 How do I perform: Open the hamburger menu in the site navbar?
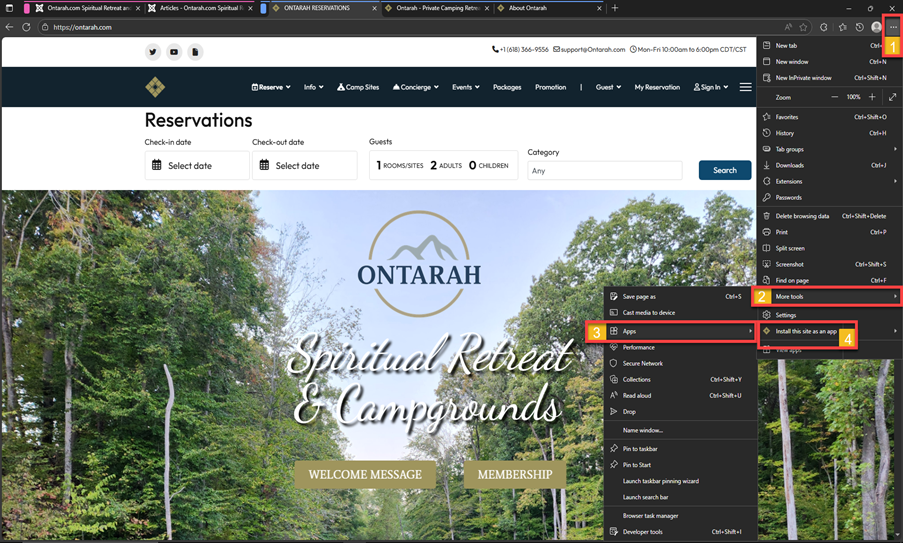pos(745,87)
